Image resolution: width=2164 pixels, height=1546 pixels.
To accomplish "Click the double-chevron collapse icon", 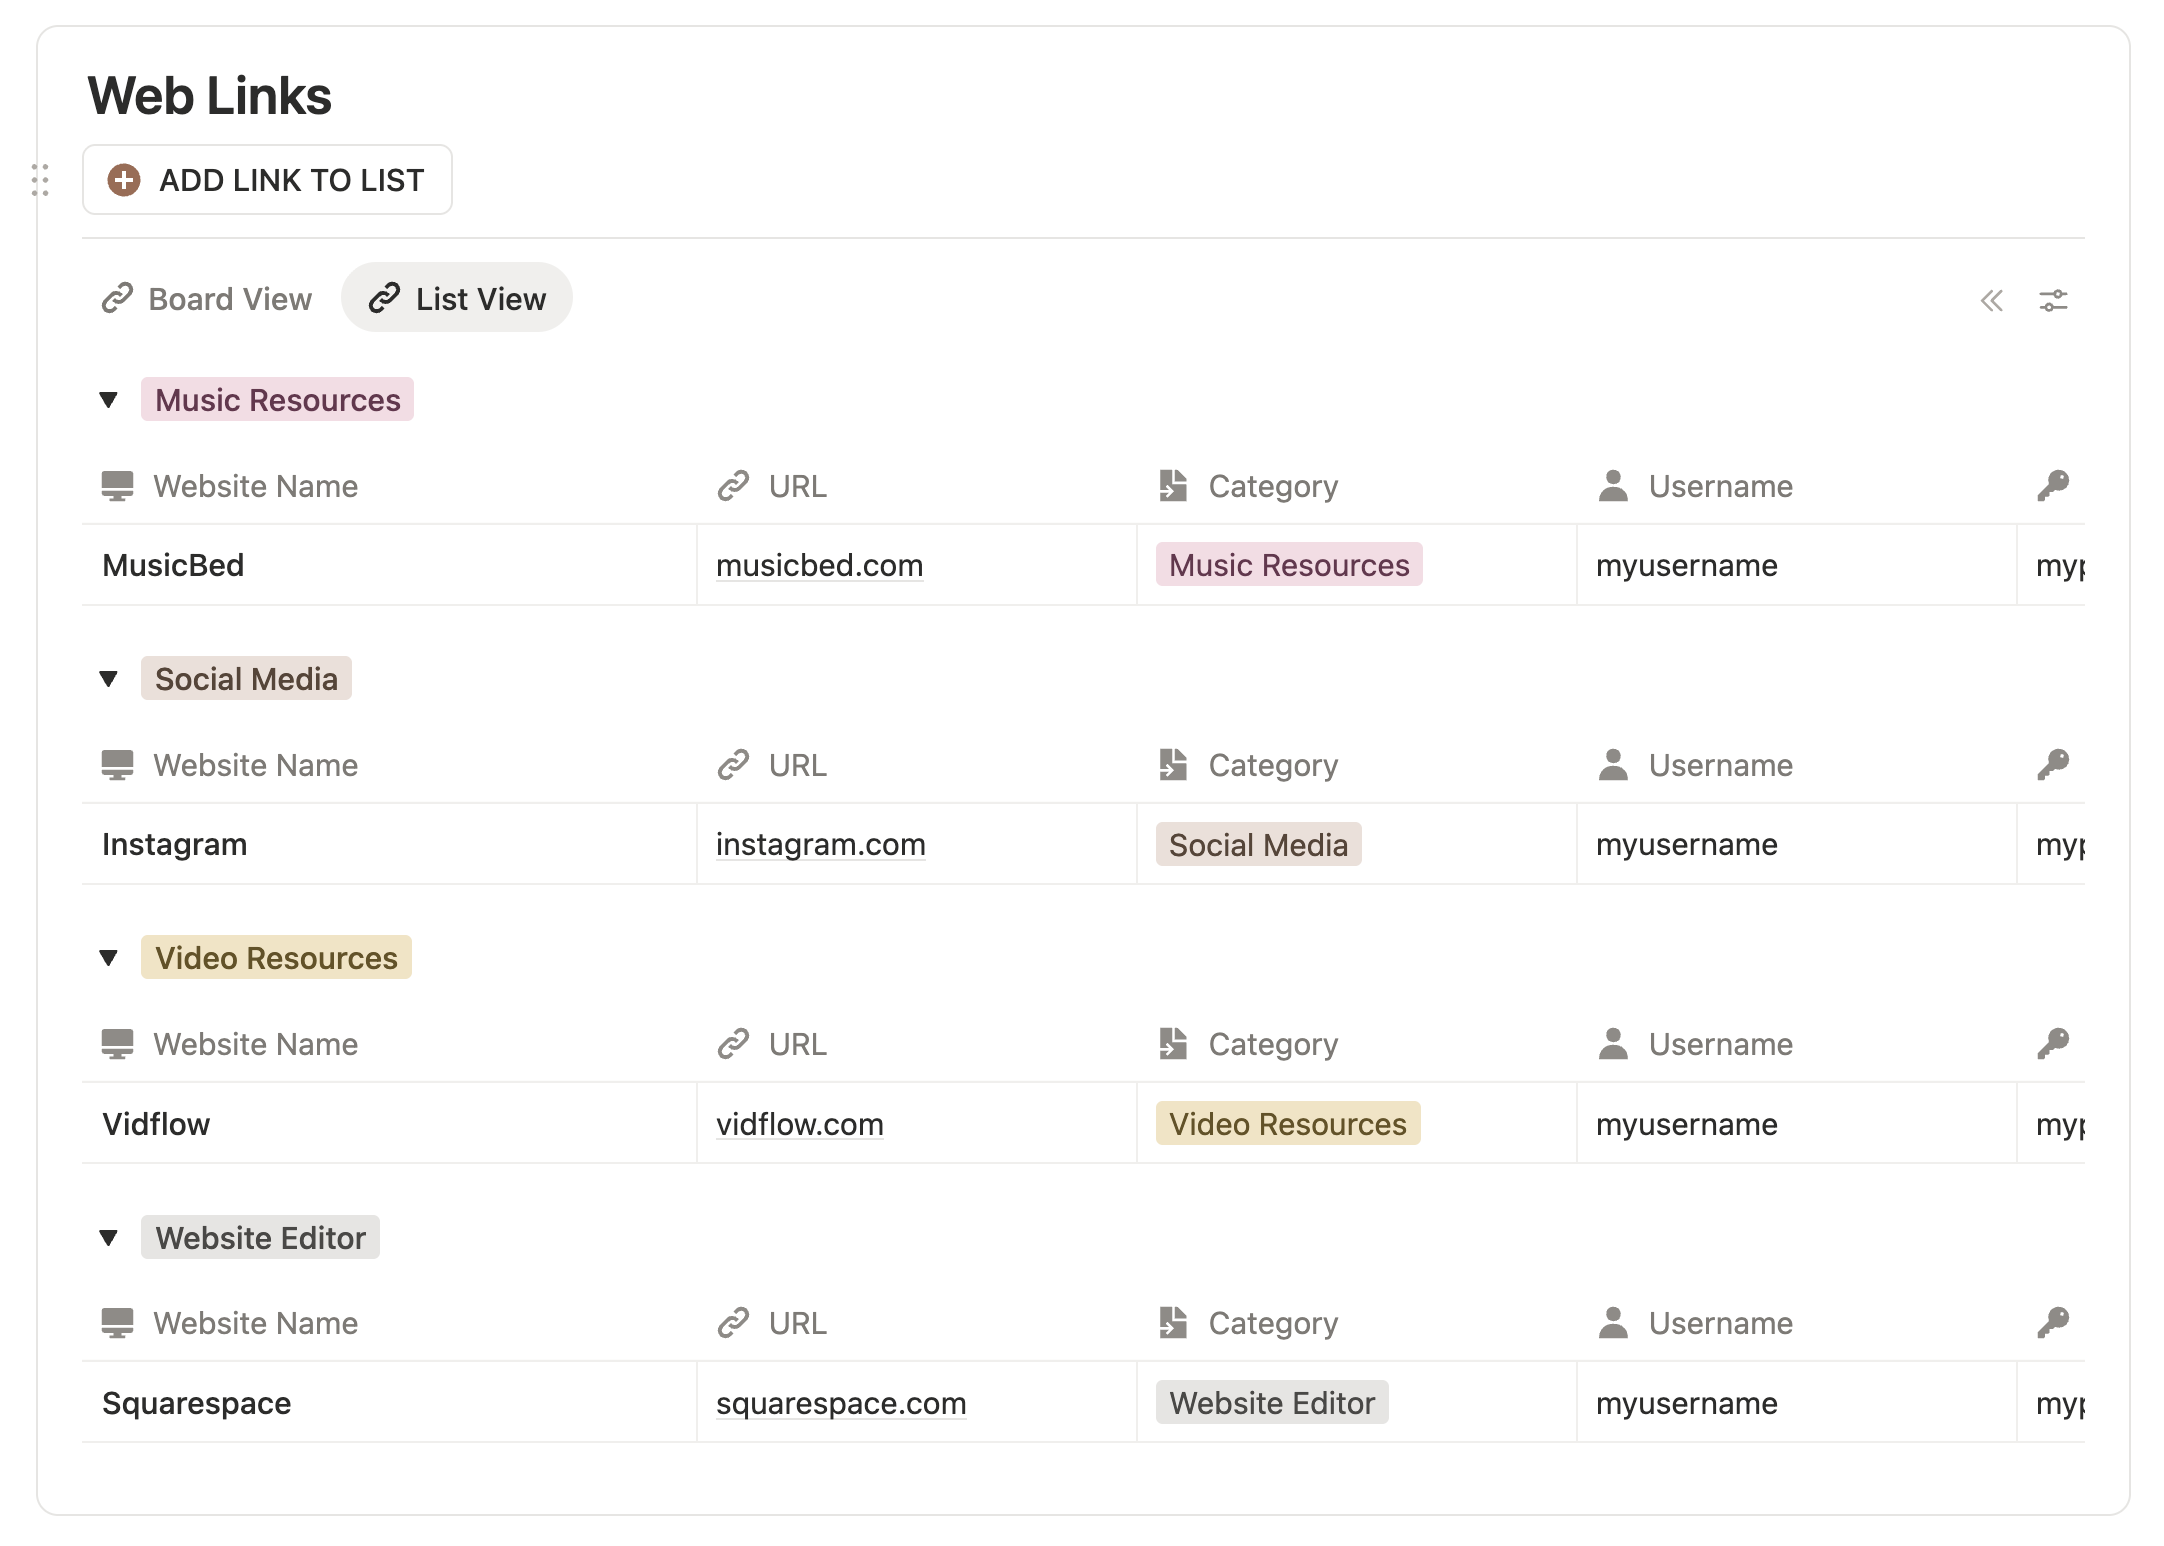I will (x=1991, y=300).
